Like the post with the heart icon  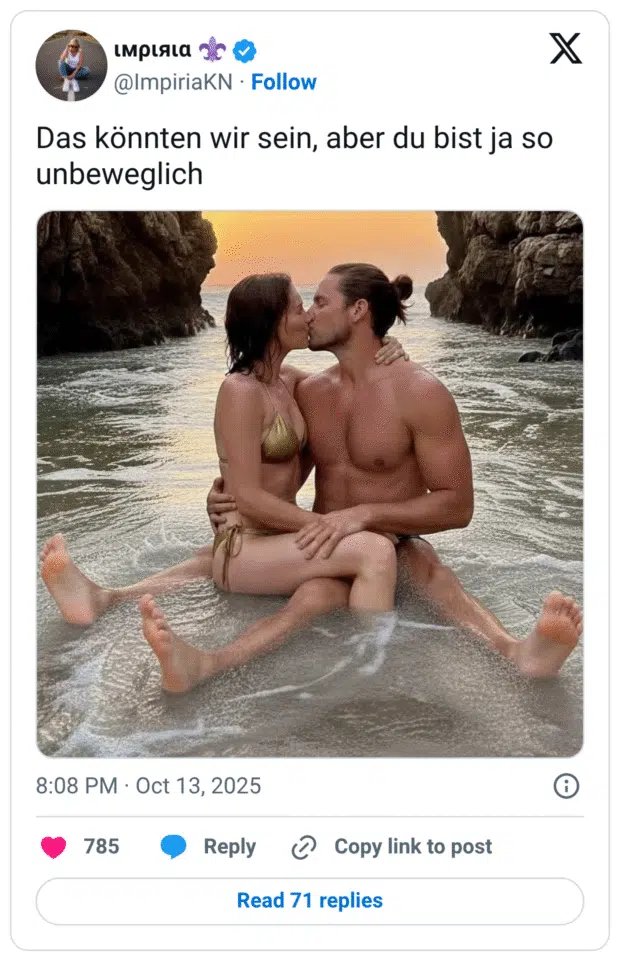[53, 847]
